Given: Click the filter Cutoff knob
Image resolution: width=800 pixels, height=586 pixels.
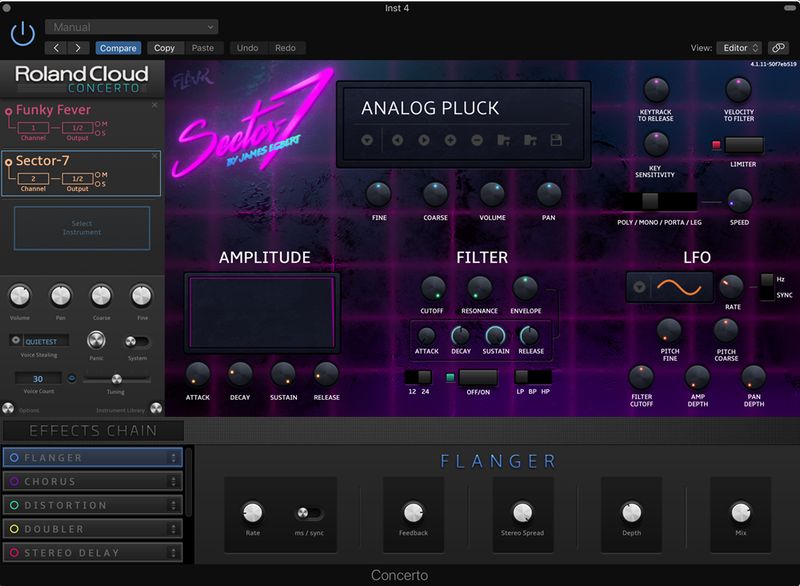Looking at the screenshot, I should click(433, 288).
